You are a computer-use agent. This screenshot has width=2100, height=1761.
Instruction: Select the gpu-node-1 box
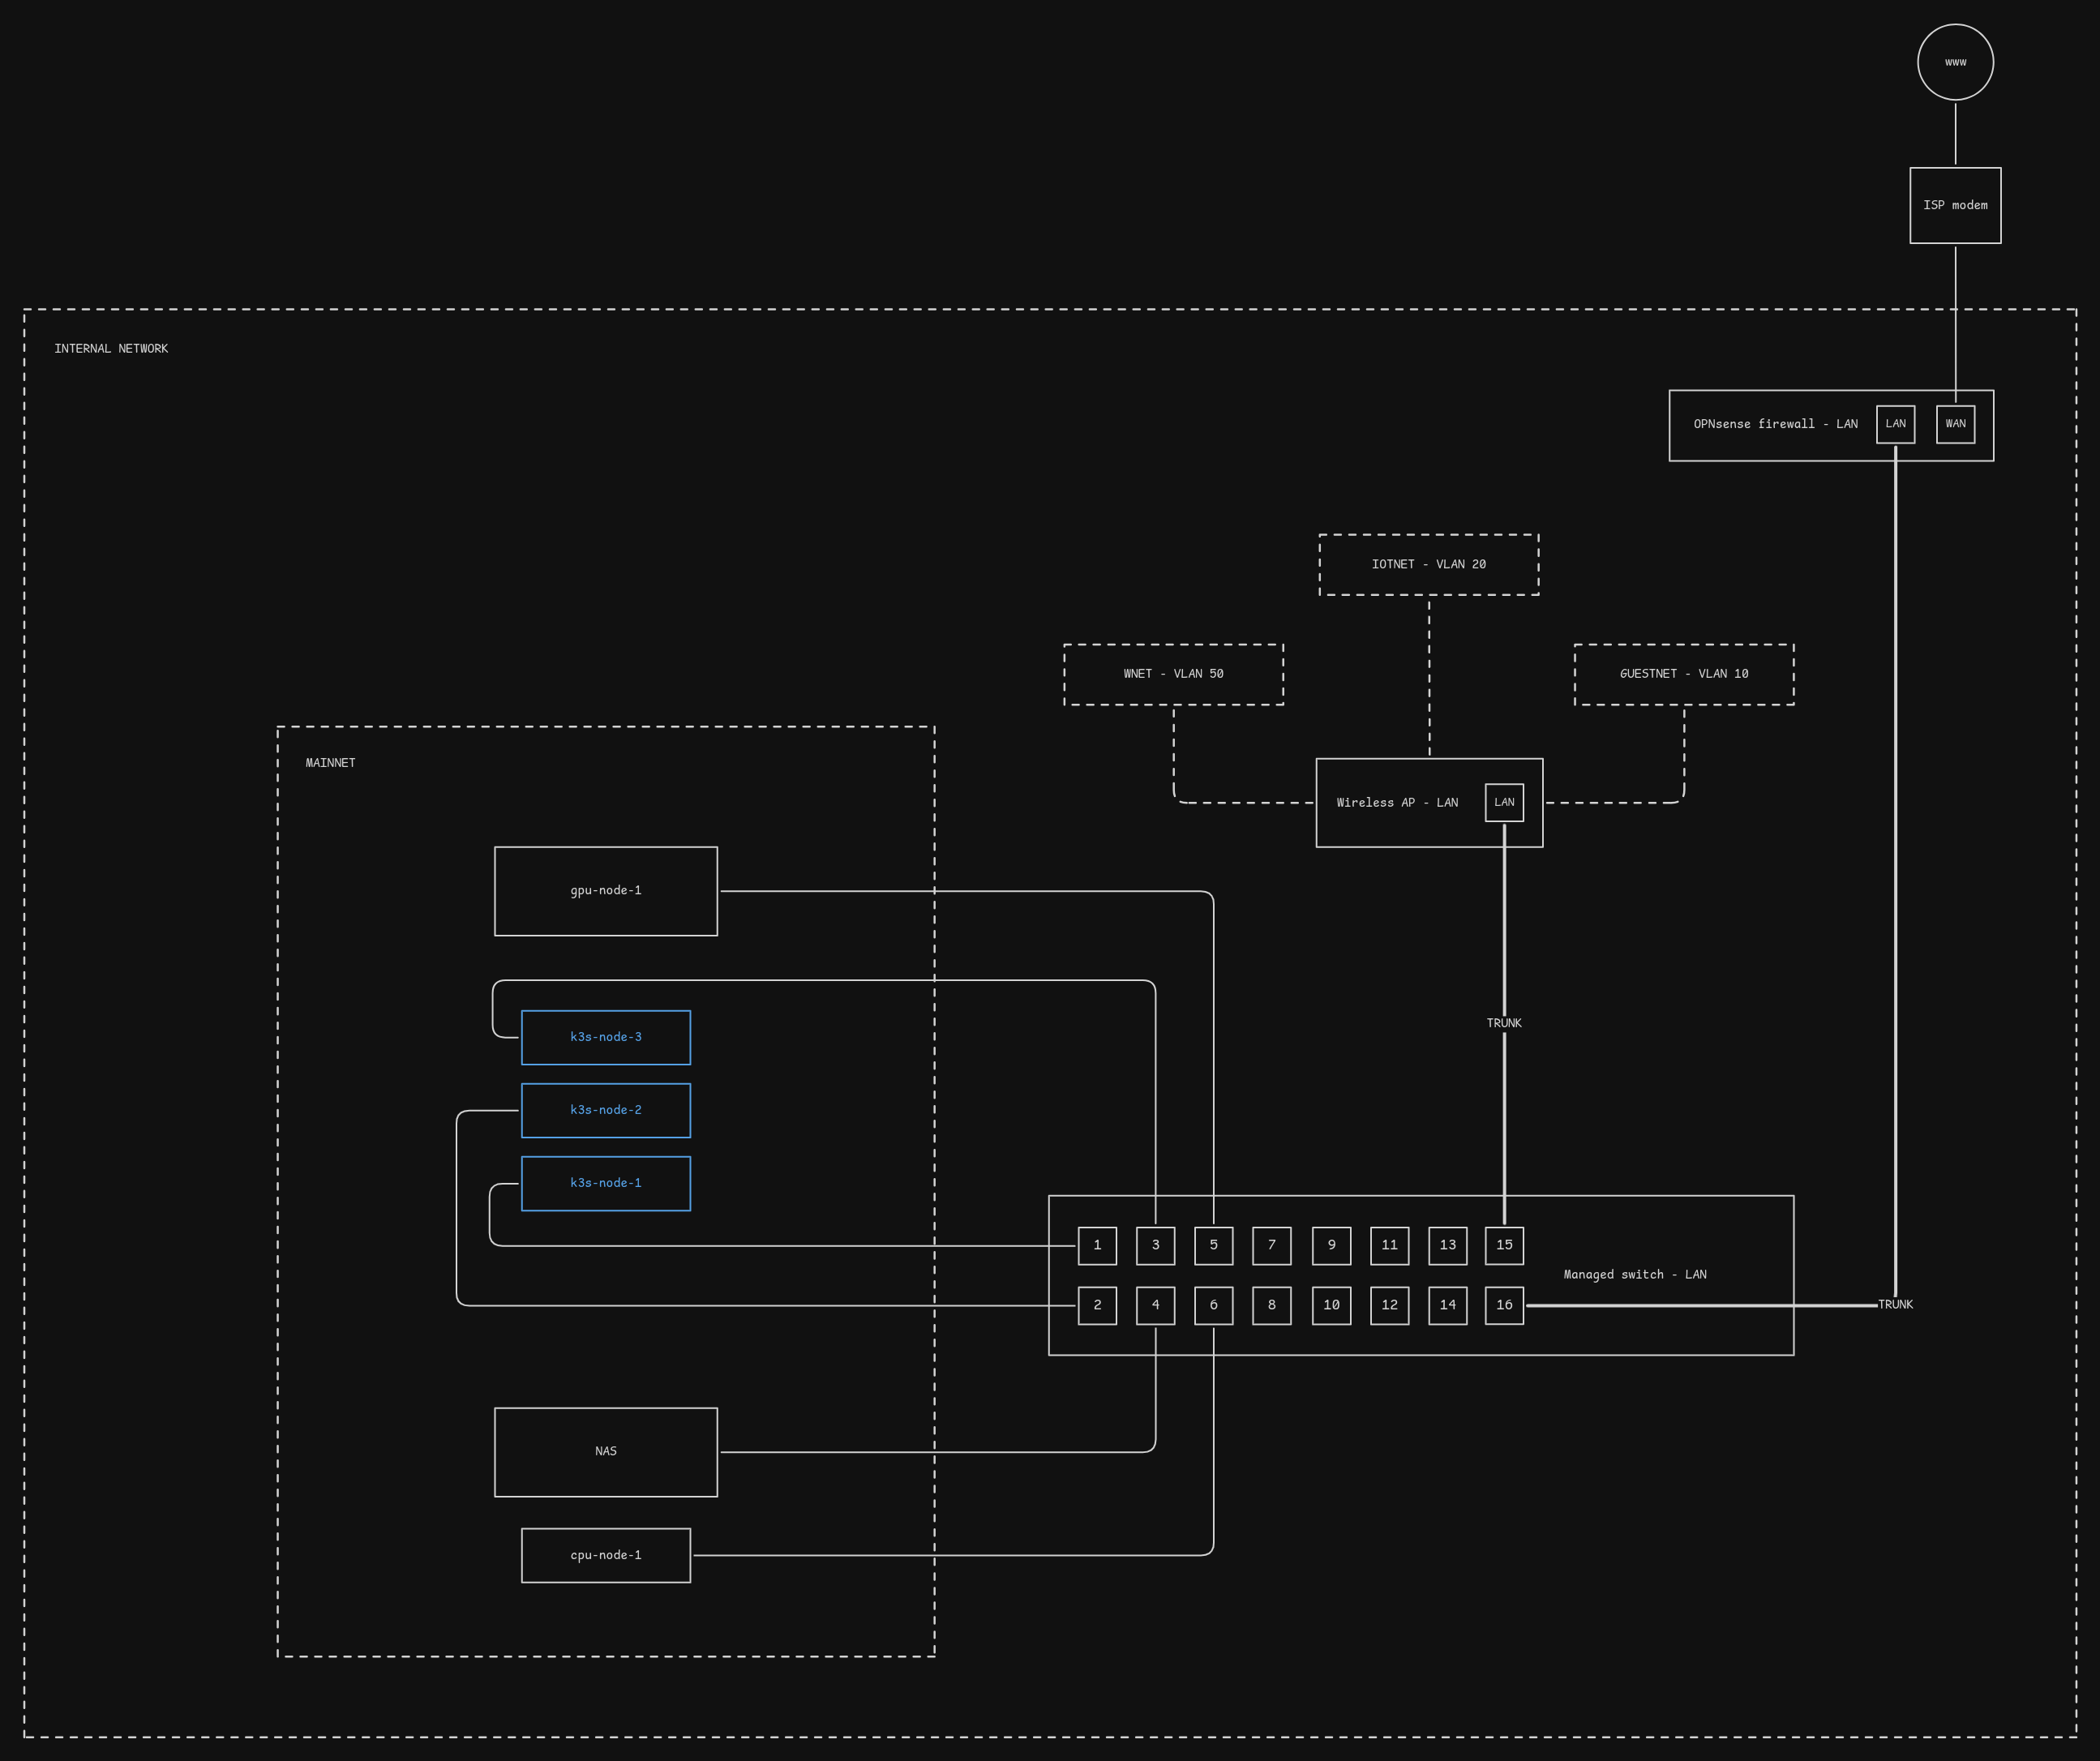[605, 891]
